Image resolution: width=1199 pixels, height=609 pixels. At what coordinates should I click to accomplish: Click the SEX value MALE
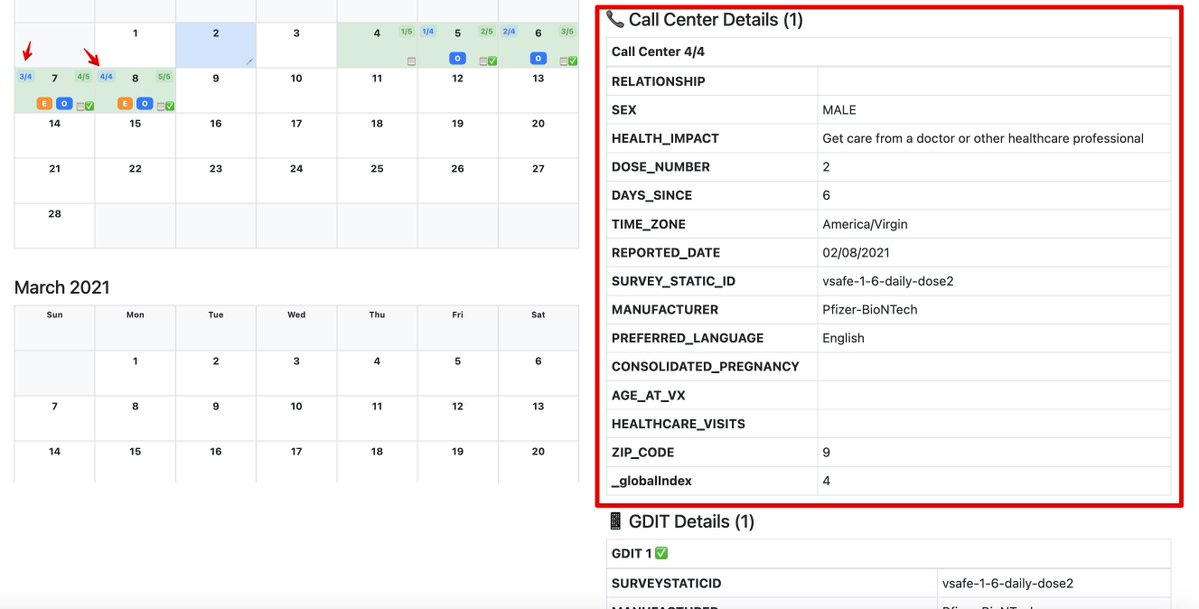click(839, 109)
